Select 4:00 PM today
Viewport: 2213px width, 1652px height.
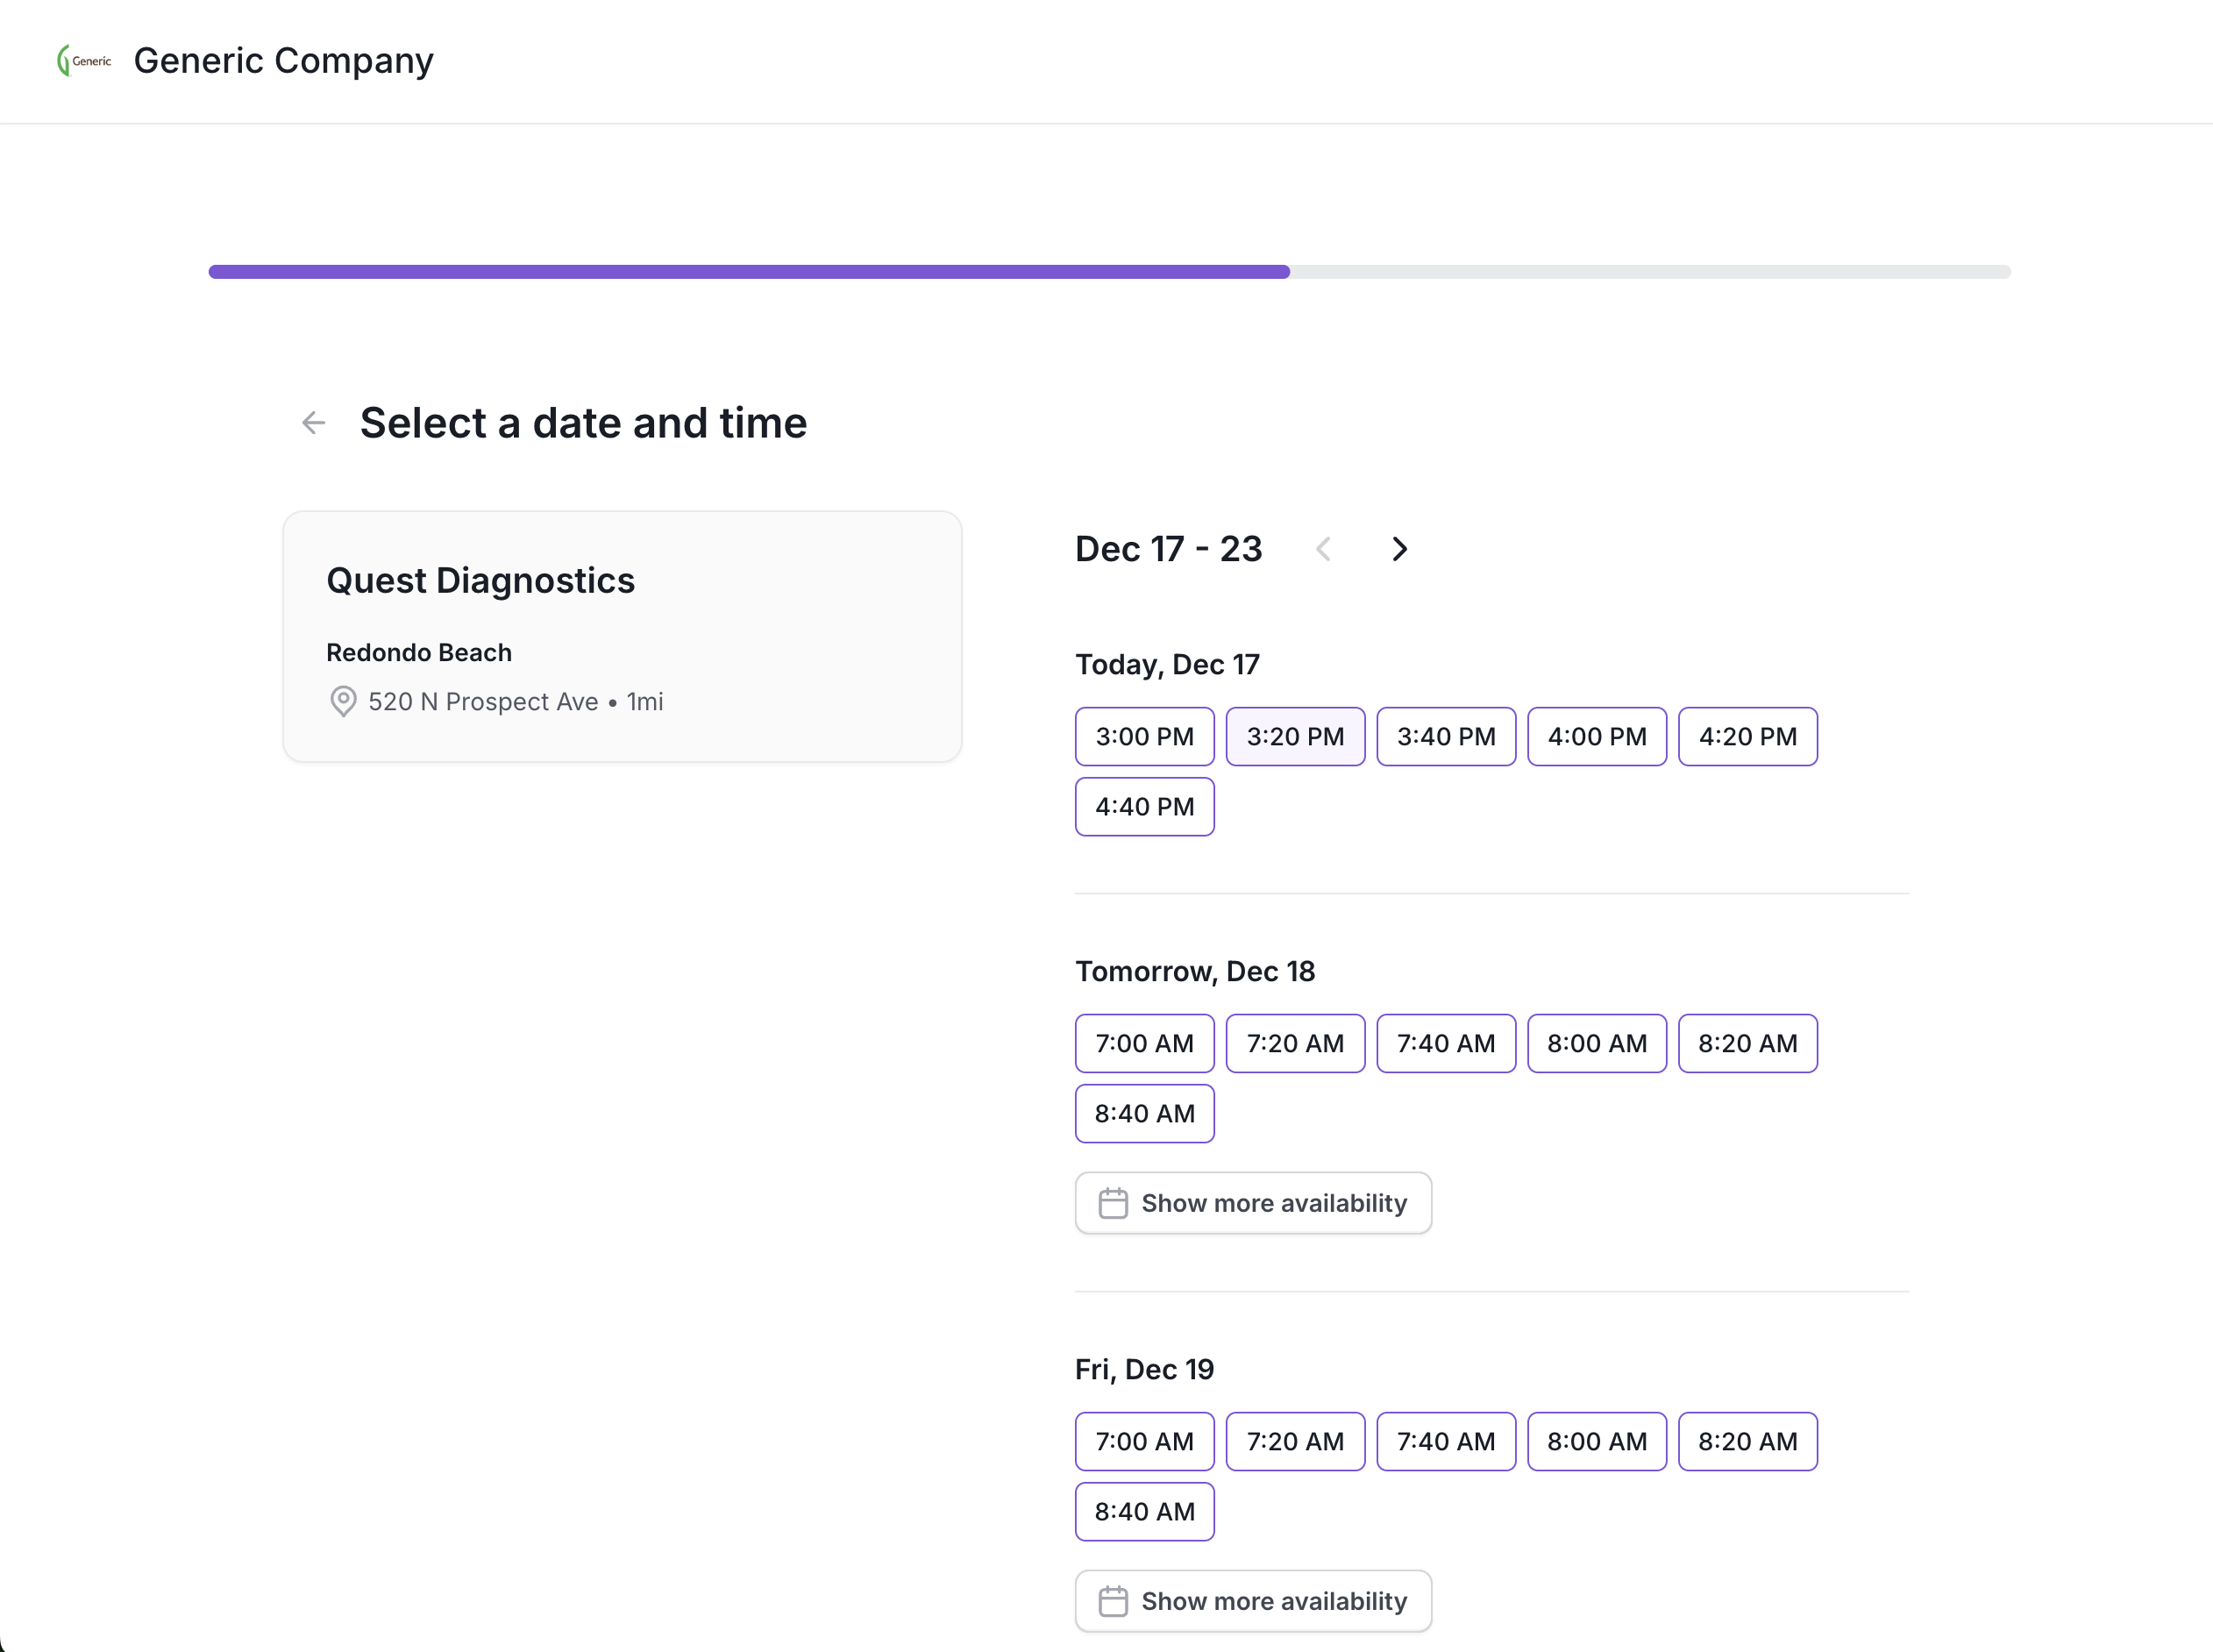point(1596,737)
